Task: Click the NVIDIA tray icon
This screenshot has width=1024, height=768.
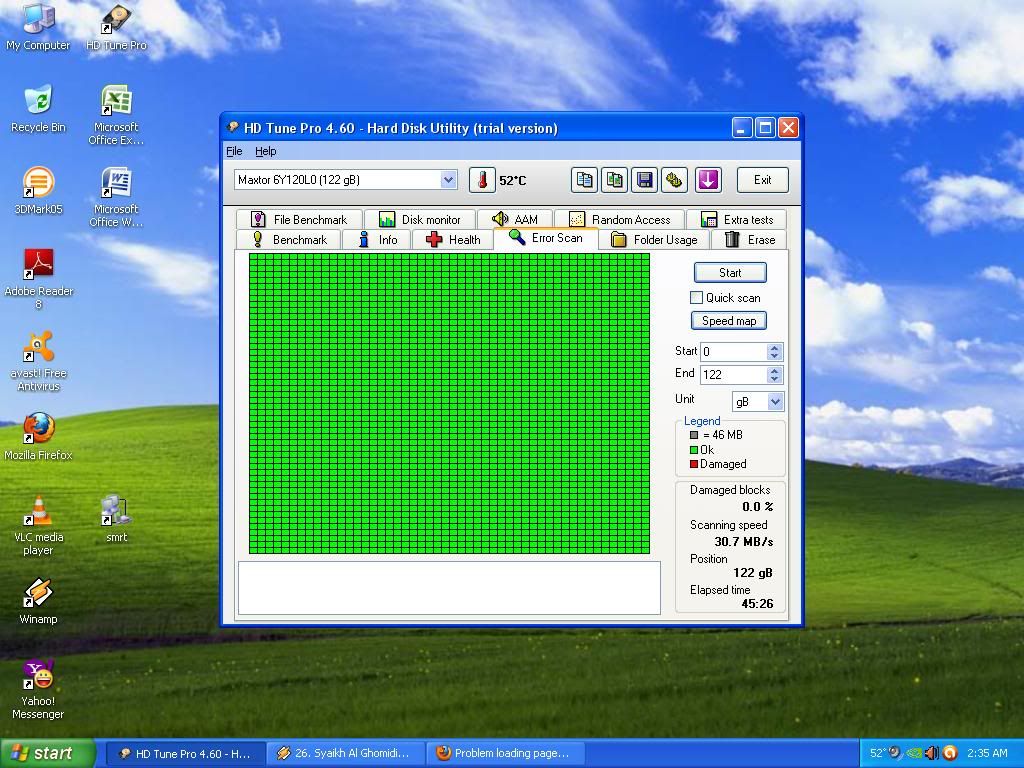Action: pos(914,753)
